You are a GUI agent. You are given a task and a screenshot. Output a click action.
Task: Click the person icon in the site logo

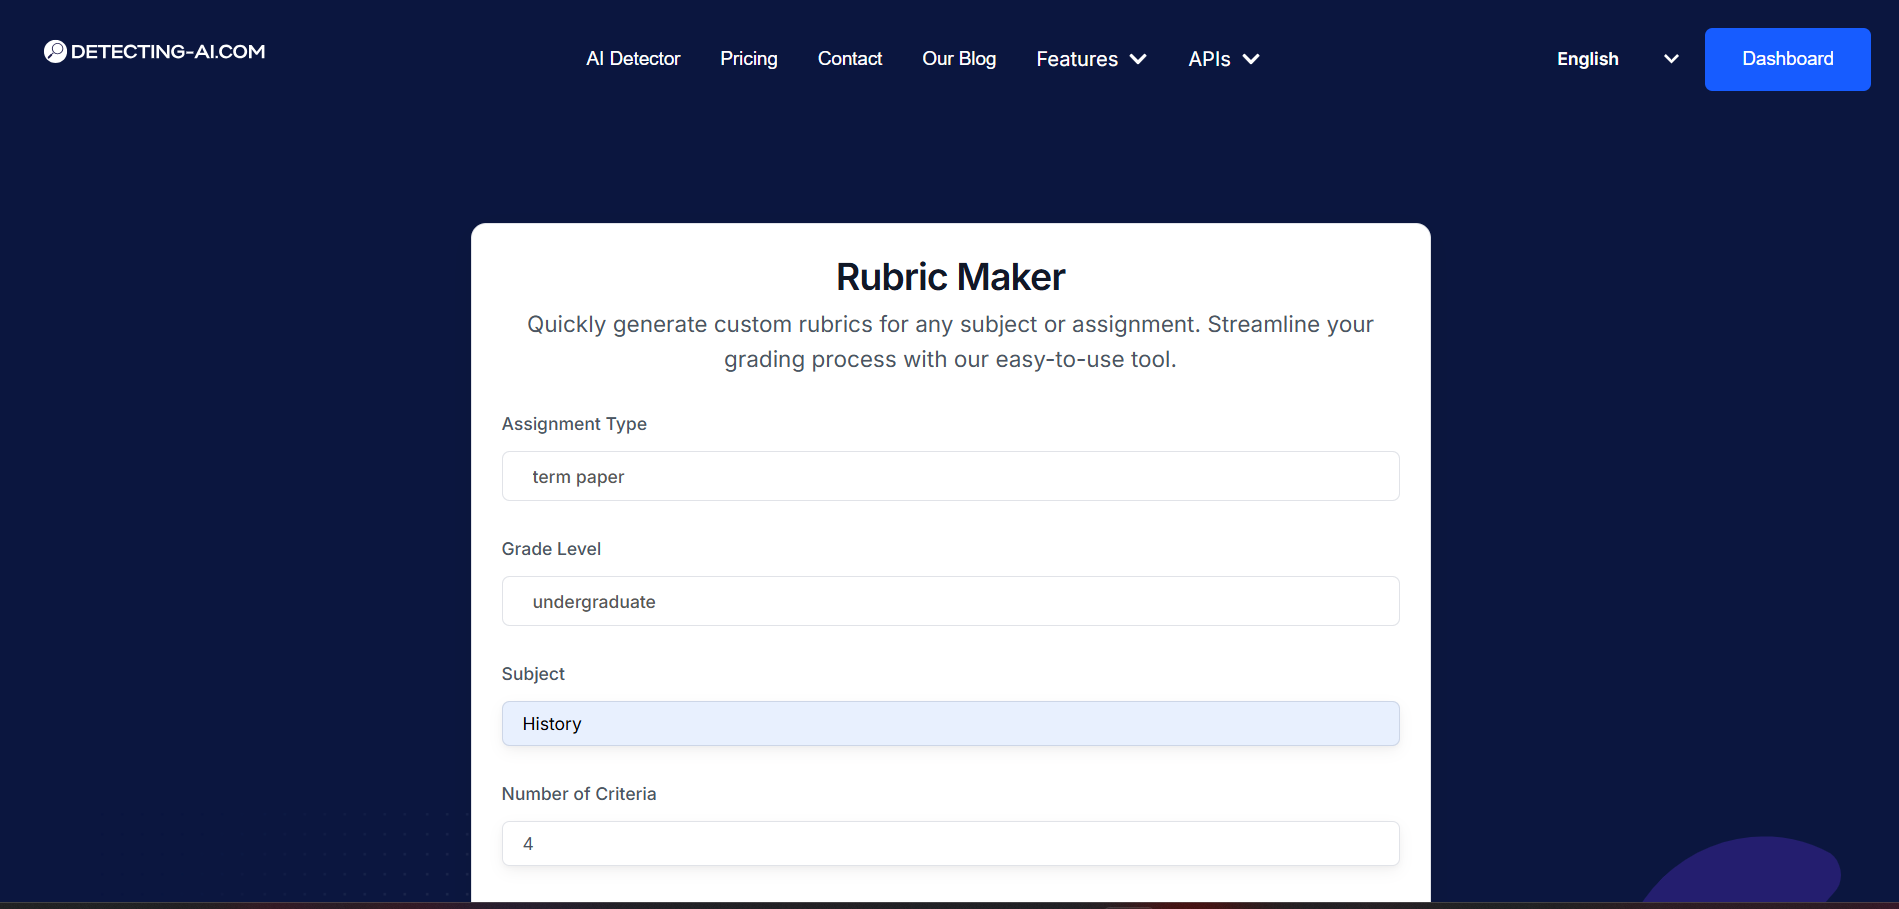pyautogui.click(x=55, y=51)
